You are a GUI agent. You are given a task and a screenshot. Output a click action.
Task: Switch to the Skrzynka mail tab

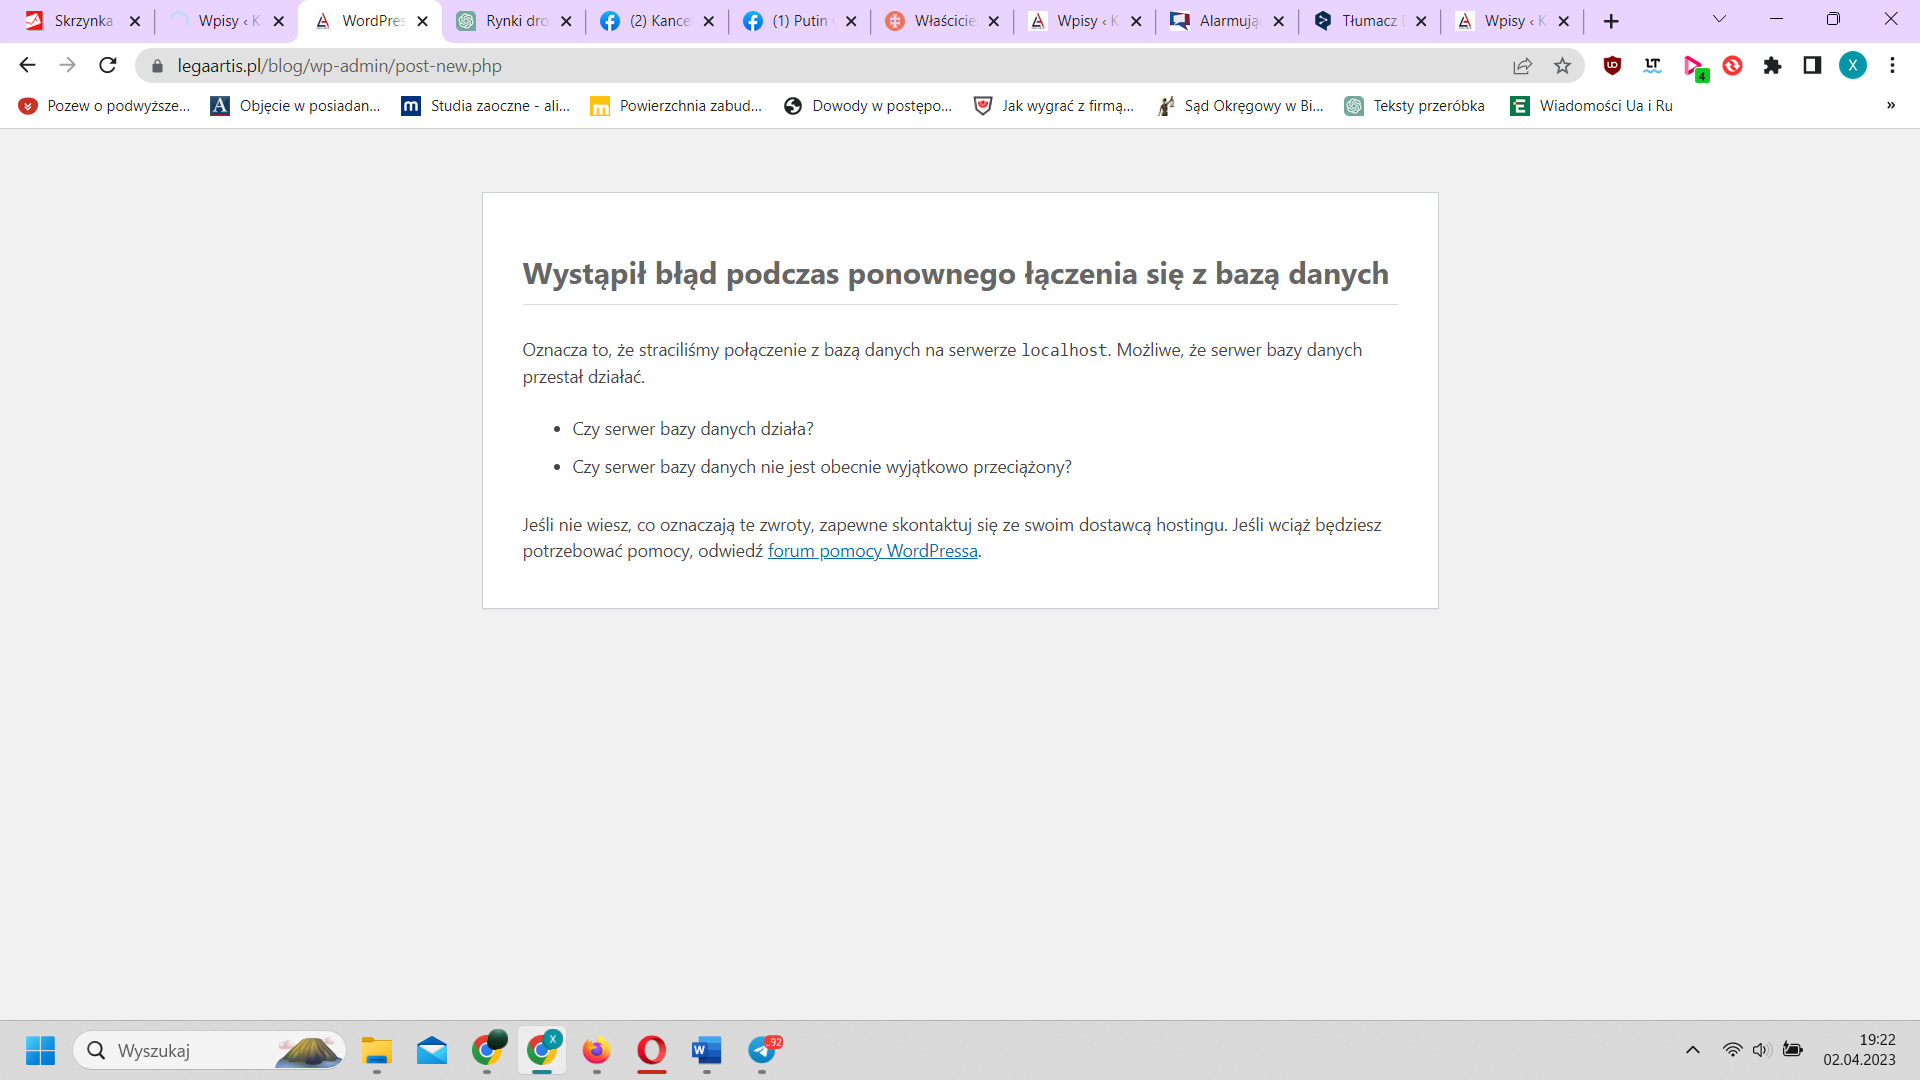pyautogui.click(x=82, y=21)
